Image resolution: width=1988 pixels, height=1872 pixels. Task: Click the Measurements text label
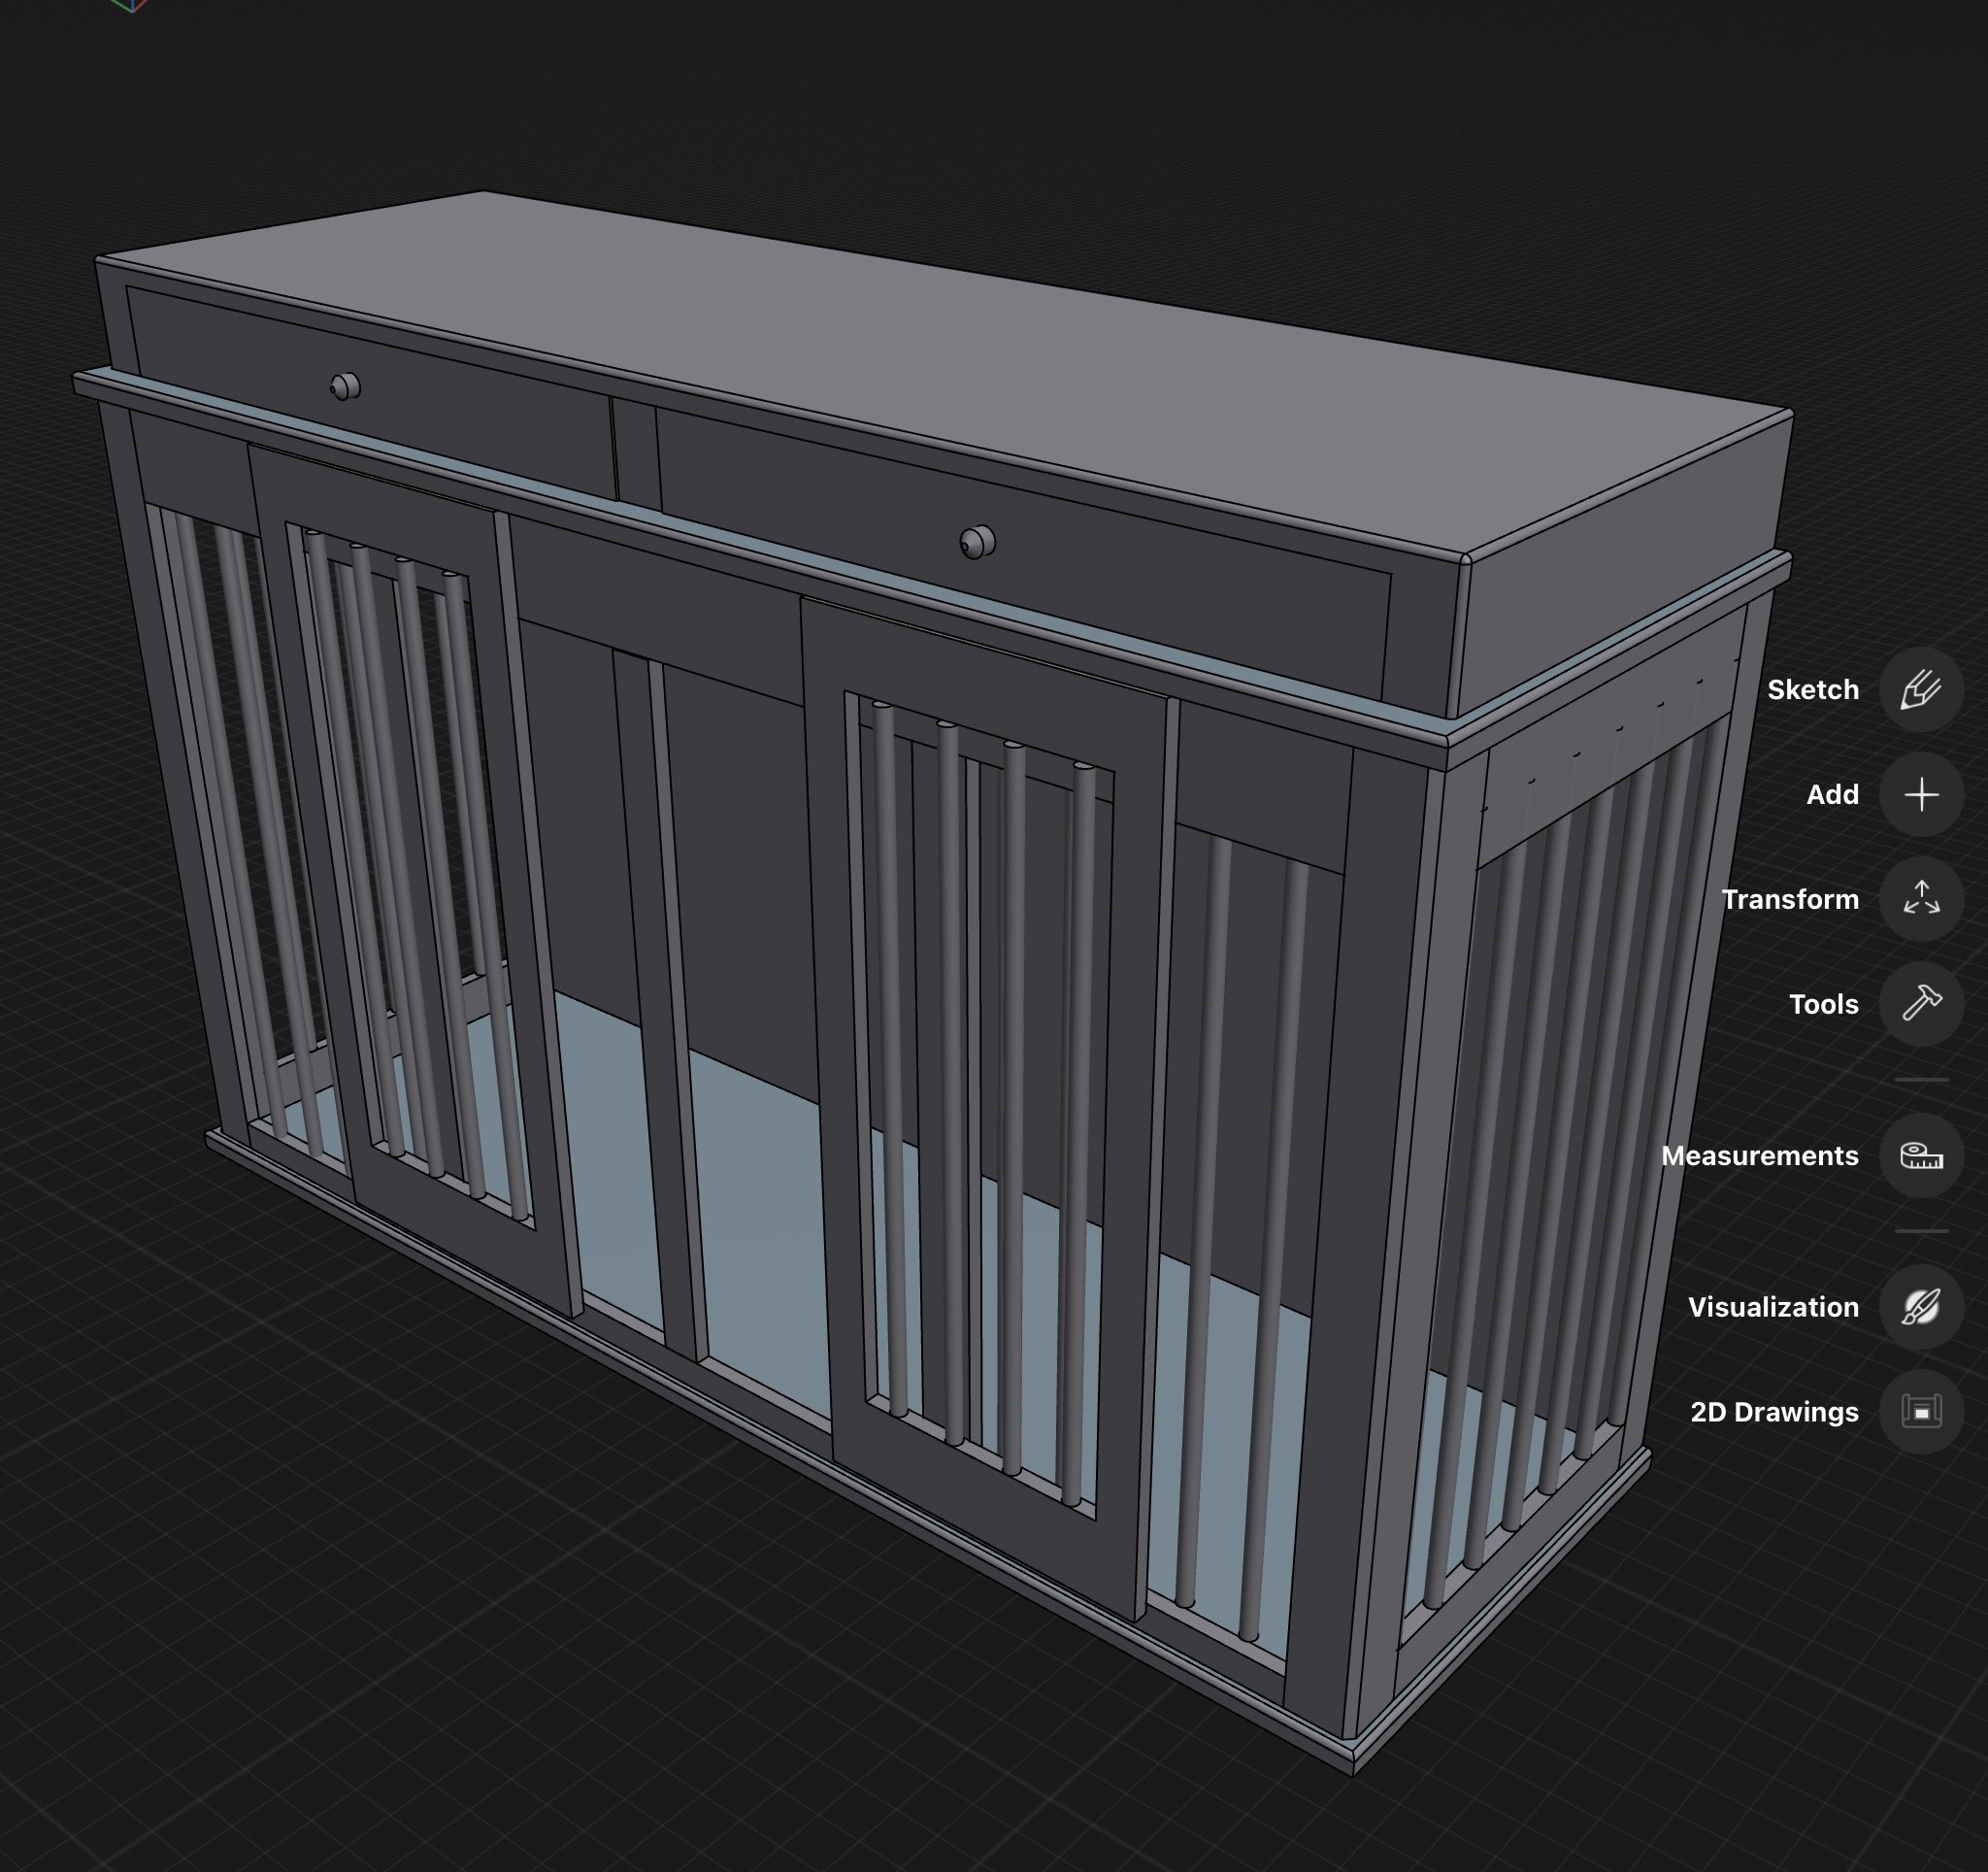pyautogui.click(x=1759, y=1156)
